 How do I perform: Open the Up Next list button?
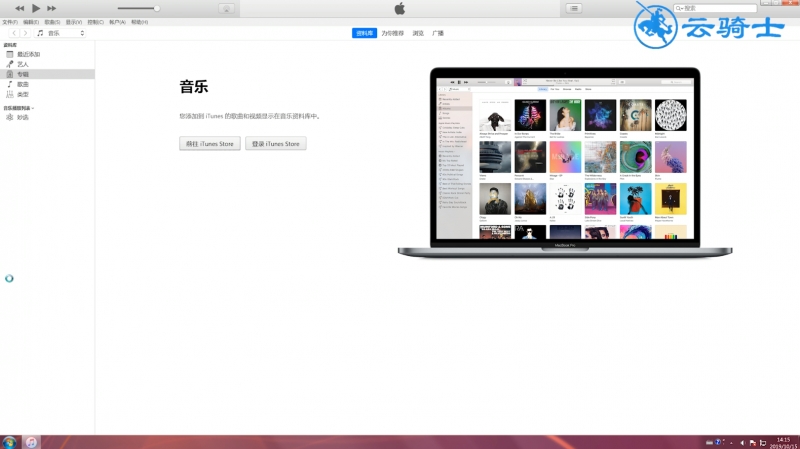tap(574, 8)
